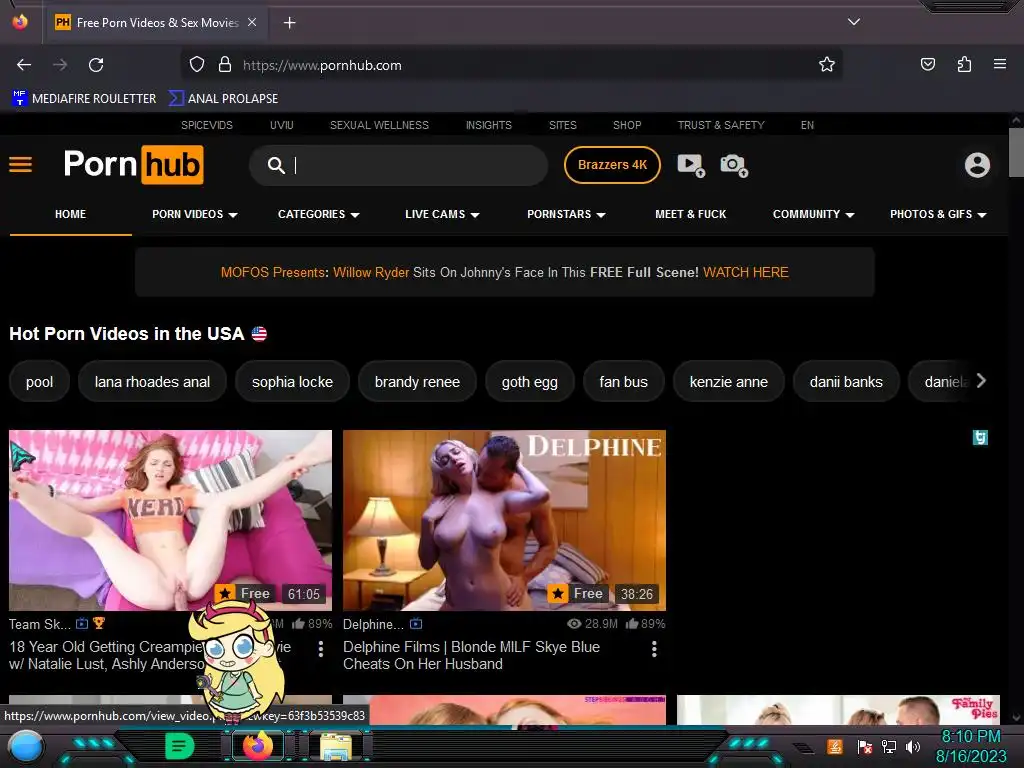
Task: Click the magnifier search icon
Action: (x=276, y=165)
